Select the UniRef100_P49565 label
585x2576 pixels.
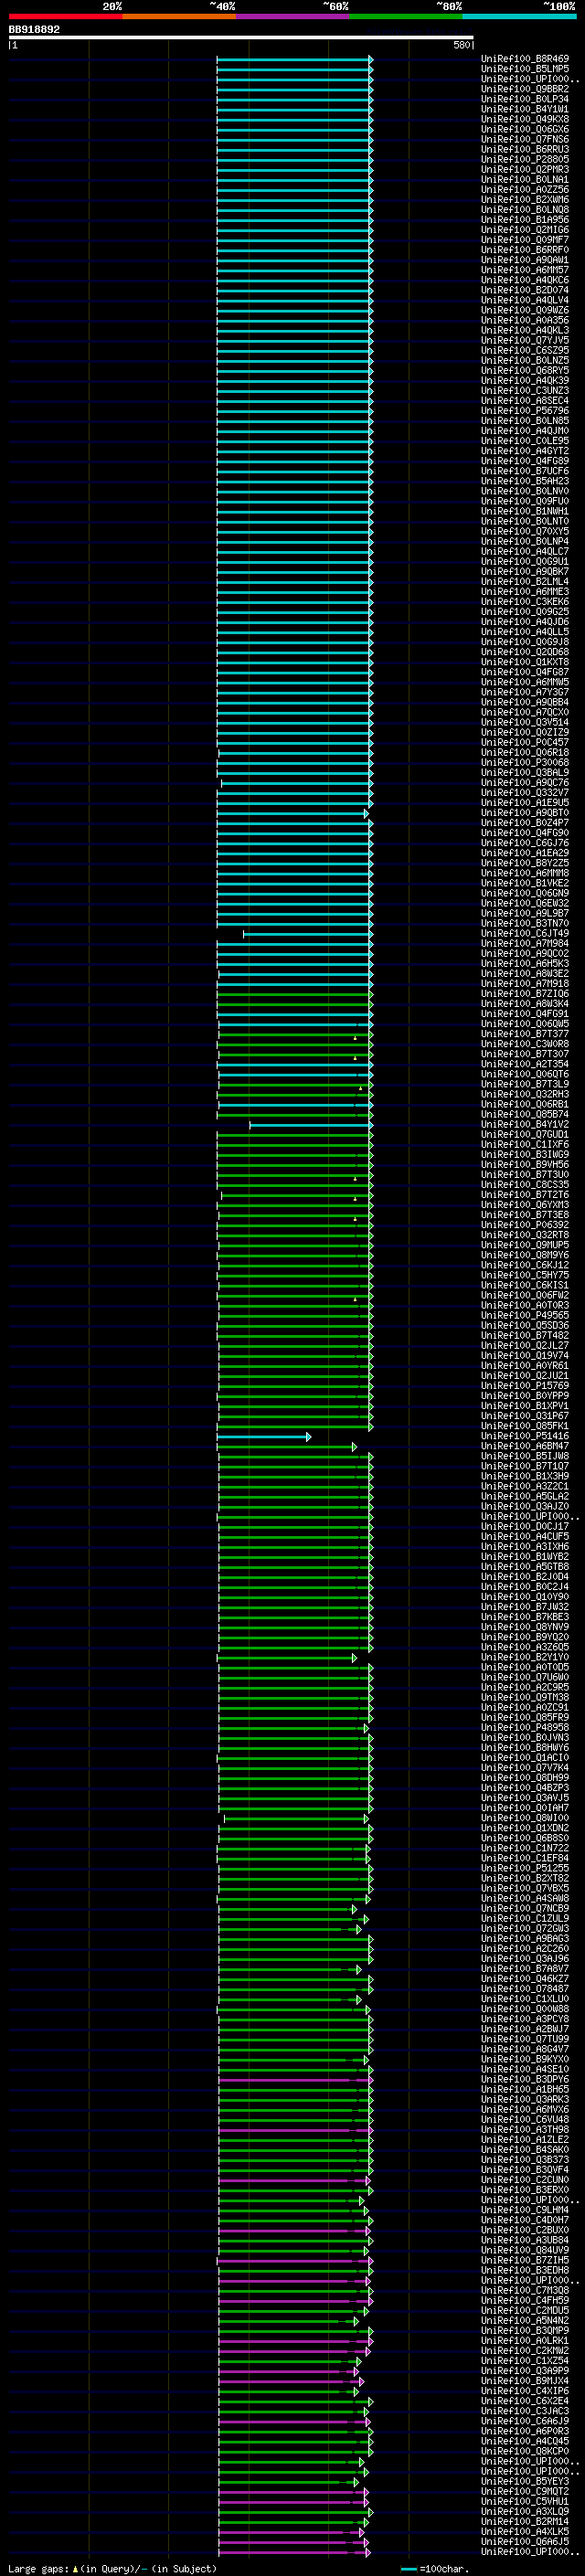[x=525, y=1315]
